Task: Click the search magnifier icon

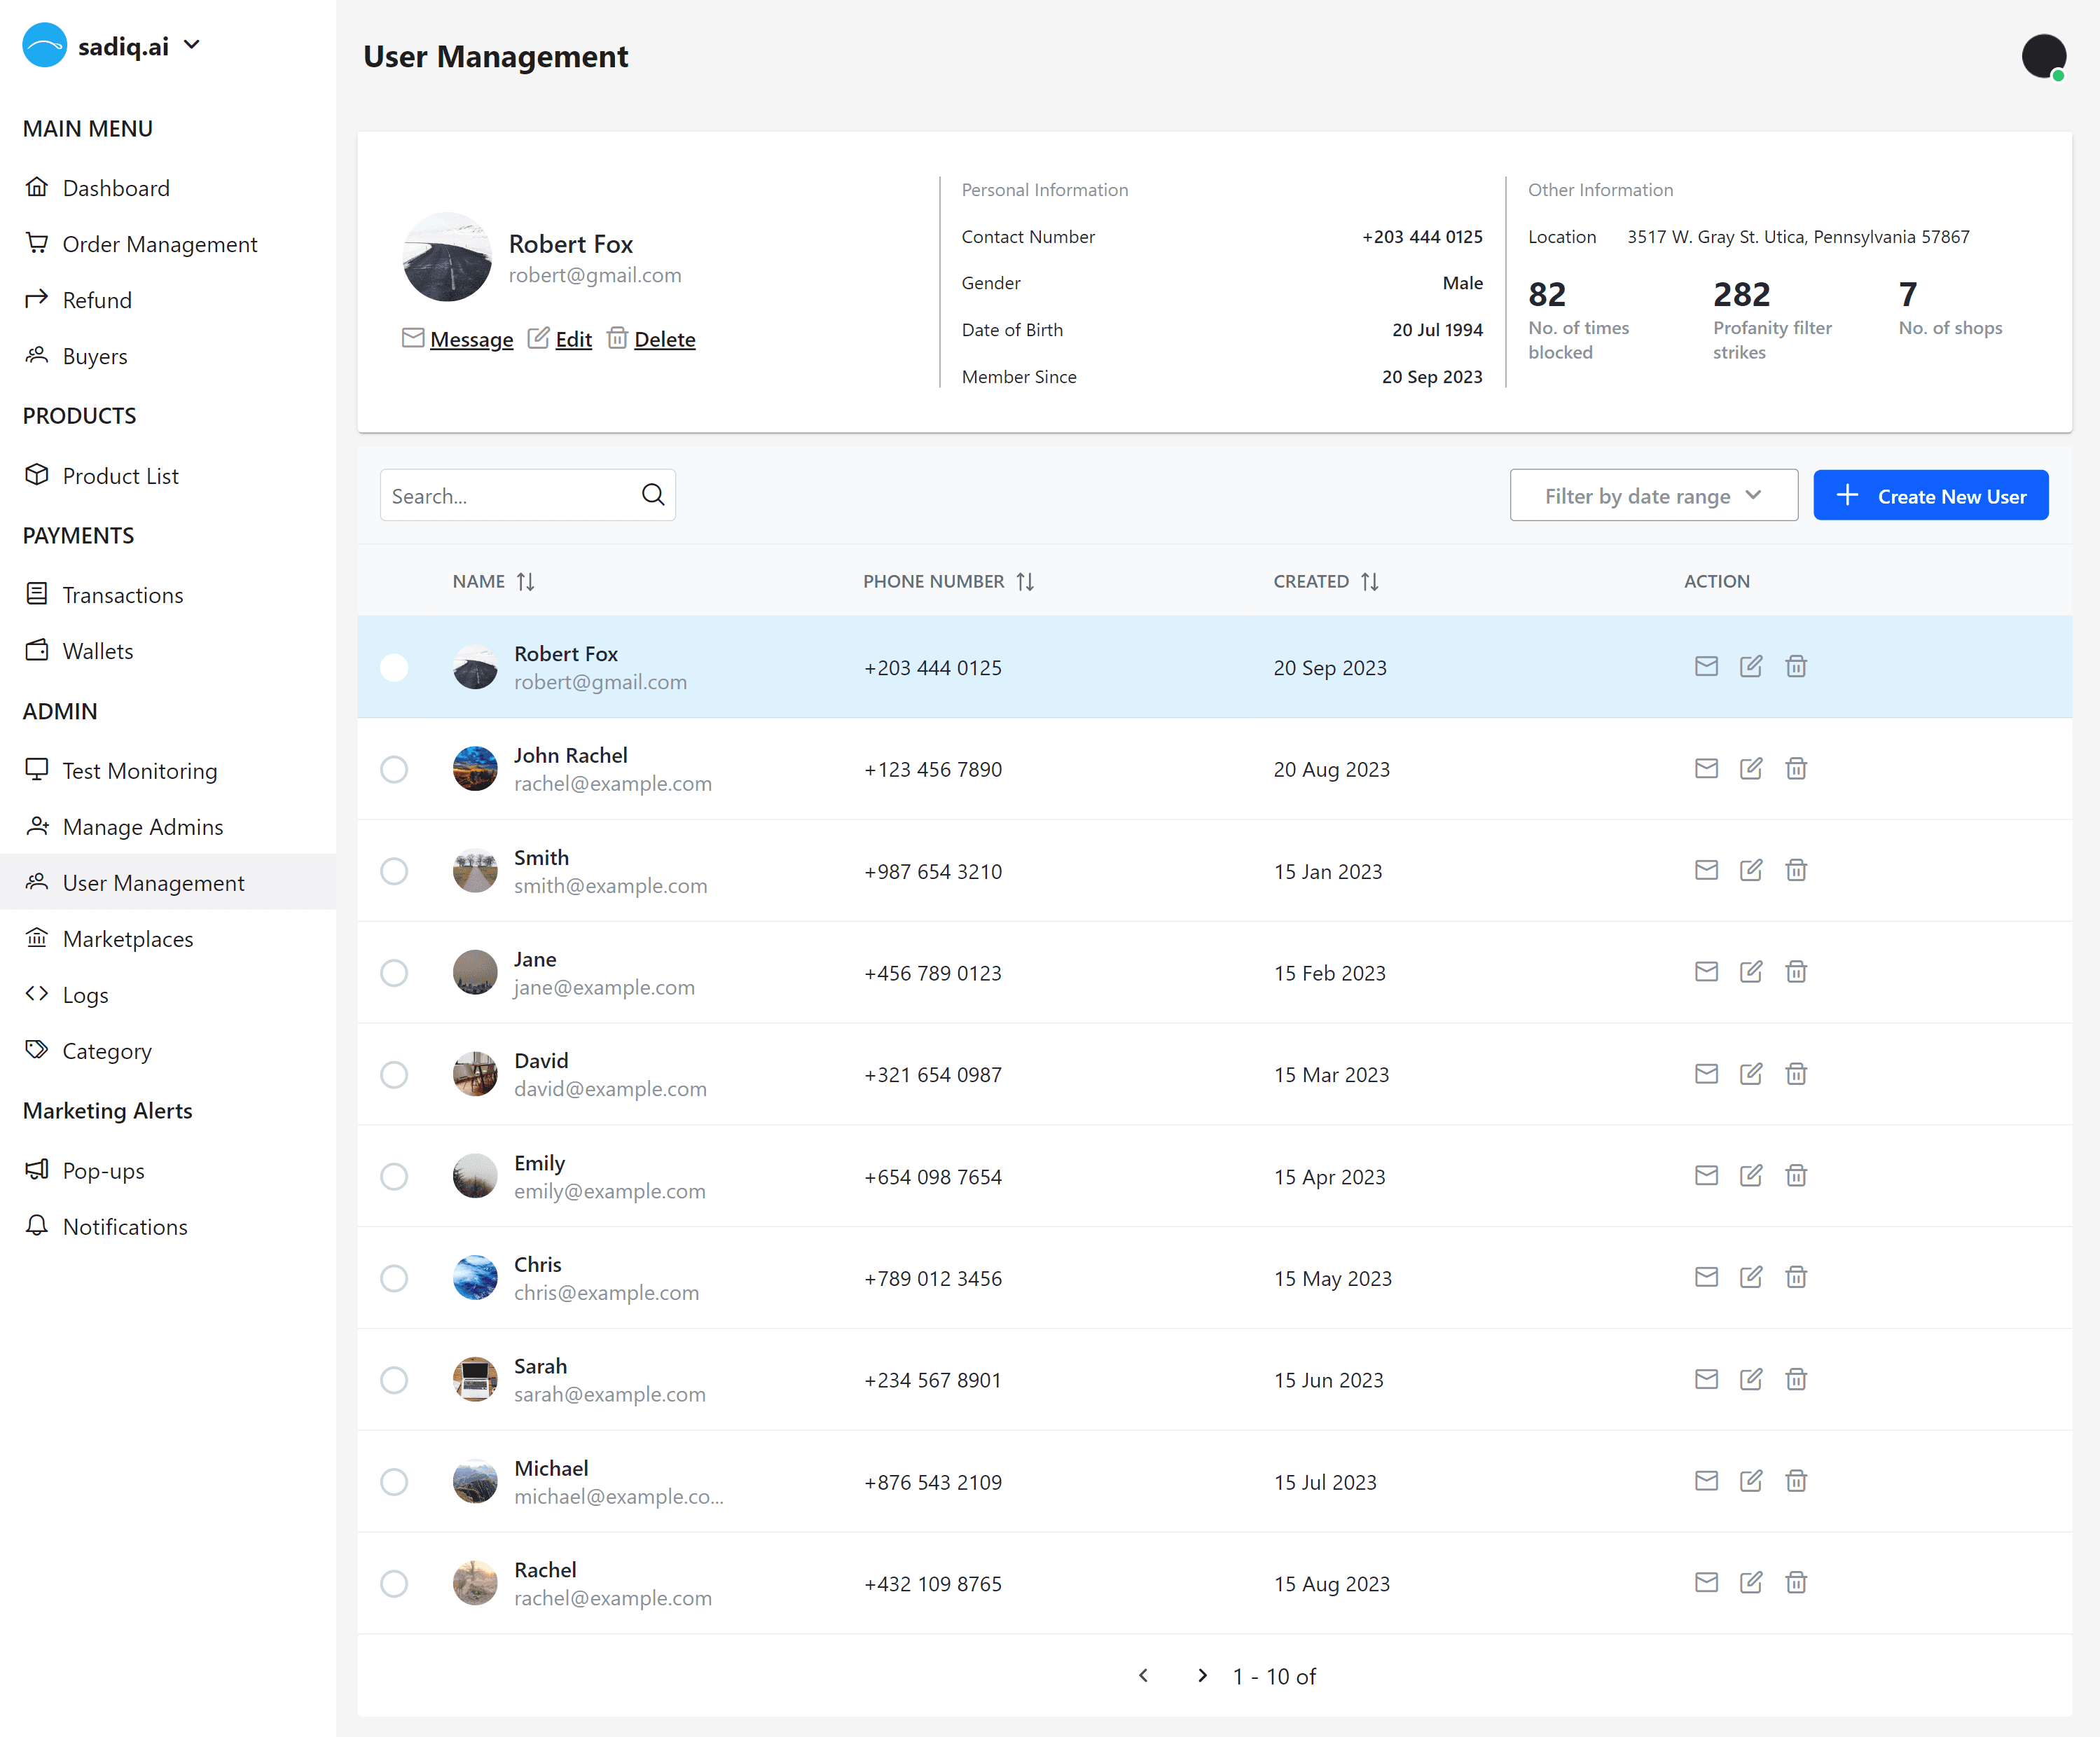Action: coord(653,495)
